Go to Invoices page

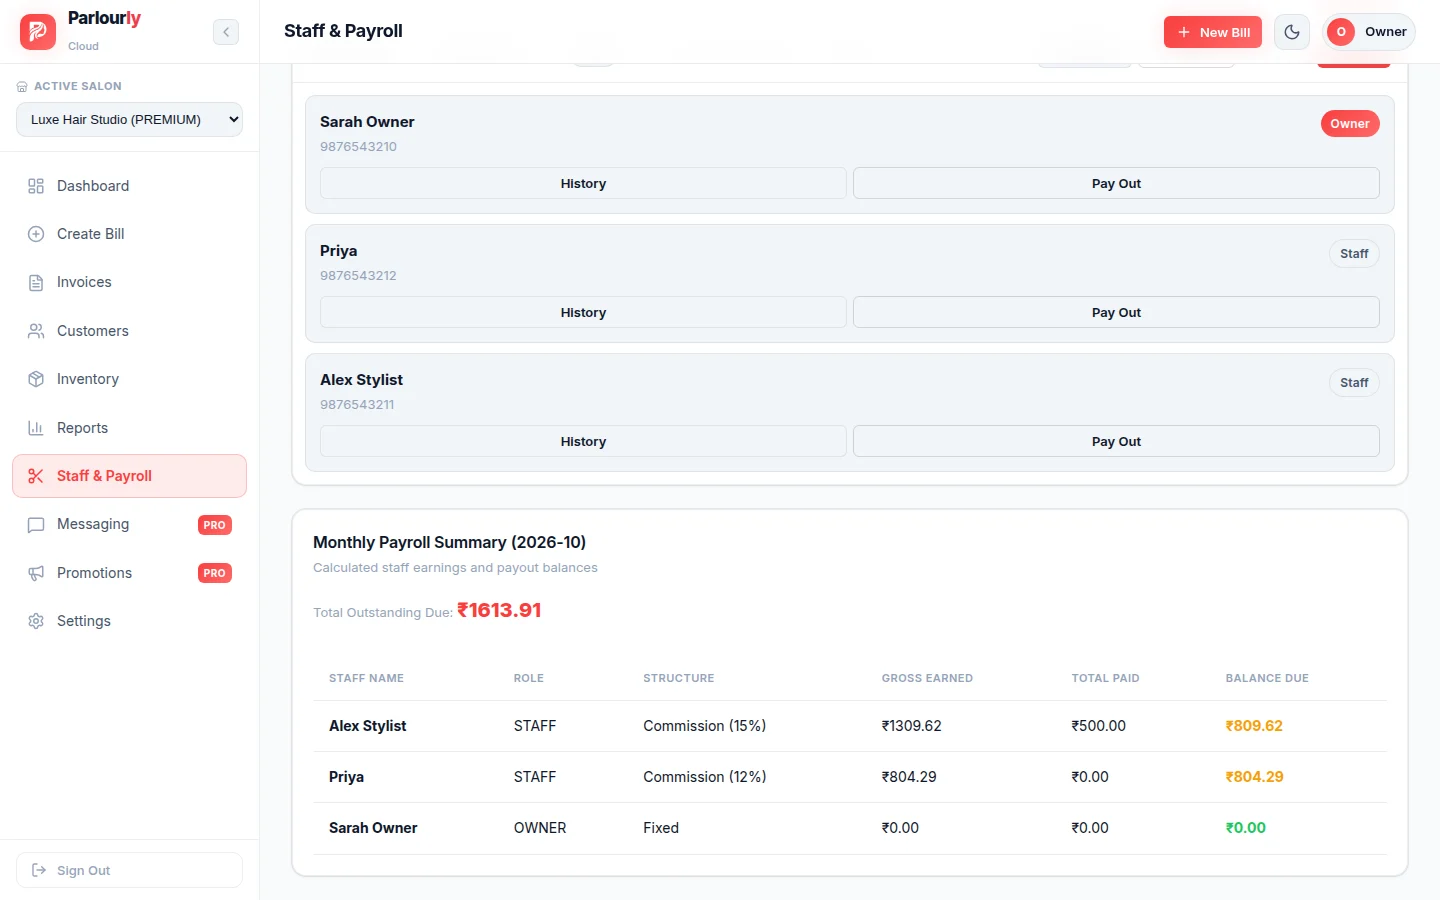click(129, 283)
